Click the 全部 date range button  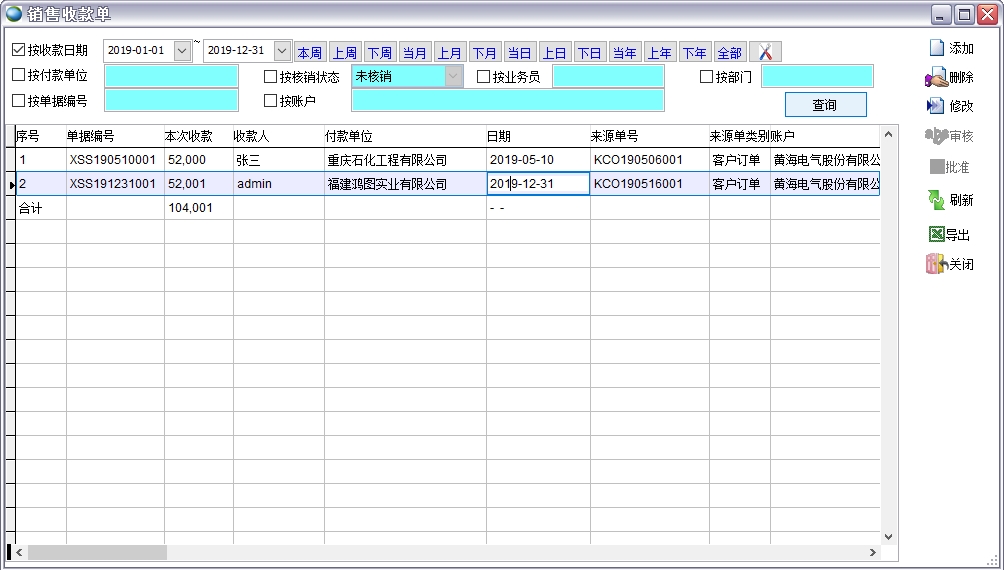(730, 53)
